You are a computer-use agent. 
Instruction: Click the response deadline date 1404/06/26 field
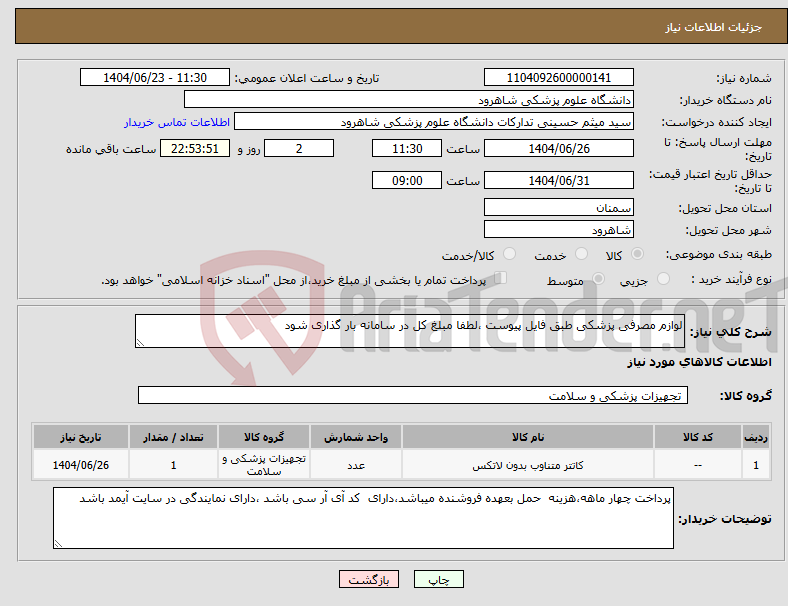[x=559, y=148]
